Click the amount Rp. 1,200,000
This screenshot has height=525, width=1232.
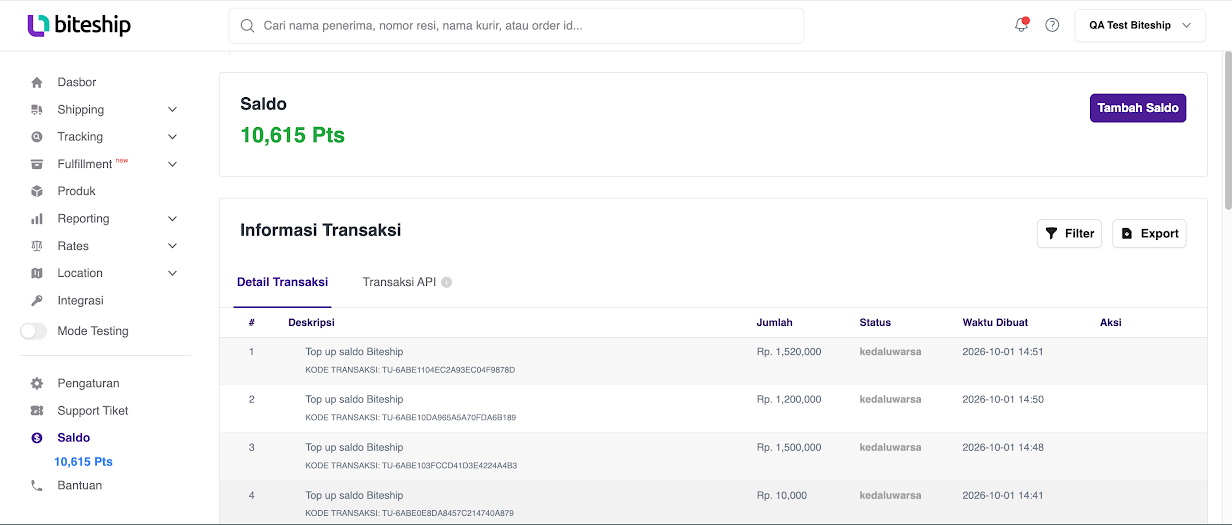[789, 400]
